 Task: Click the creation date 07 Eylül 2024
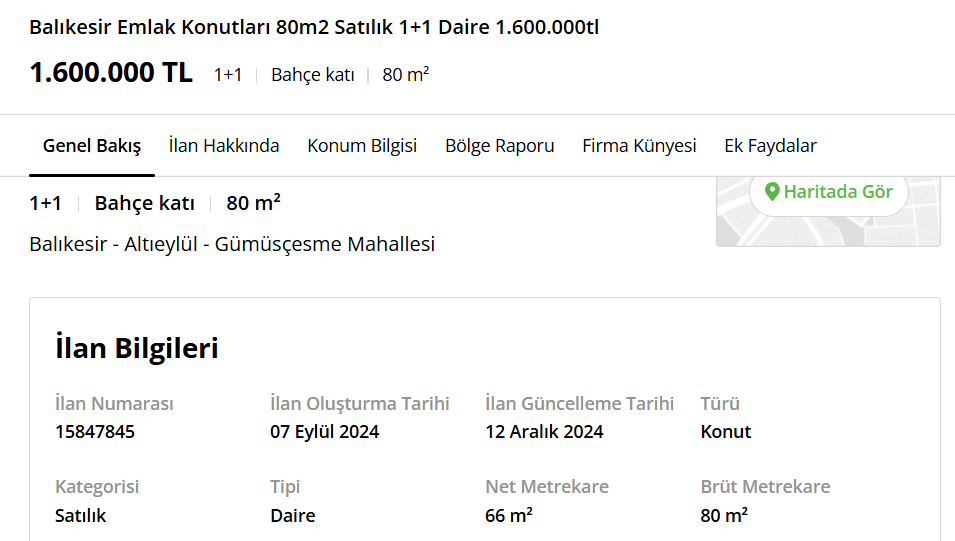(x=325, y=432)
